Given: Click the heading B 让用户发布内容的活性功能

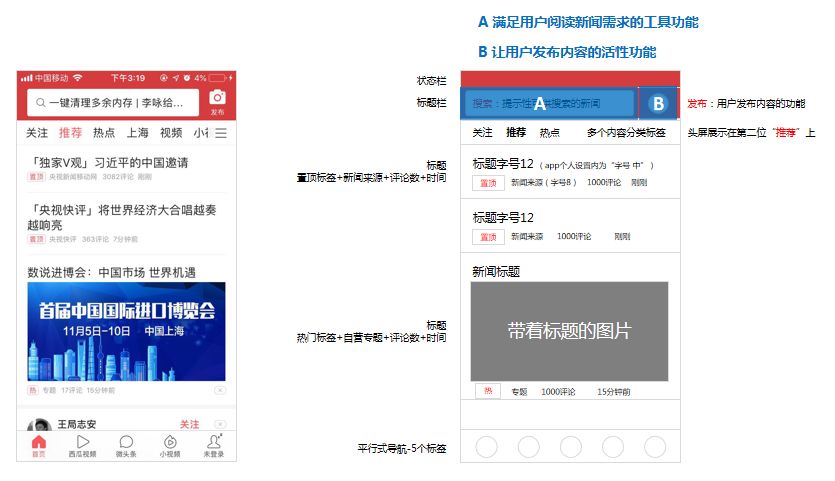Looking at the screenshot, I should click(x=567, y=52).
